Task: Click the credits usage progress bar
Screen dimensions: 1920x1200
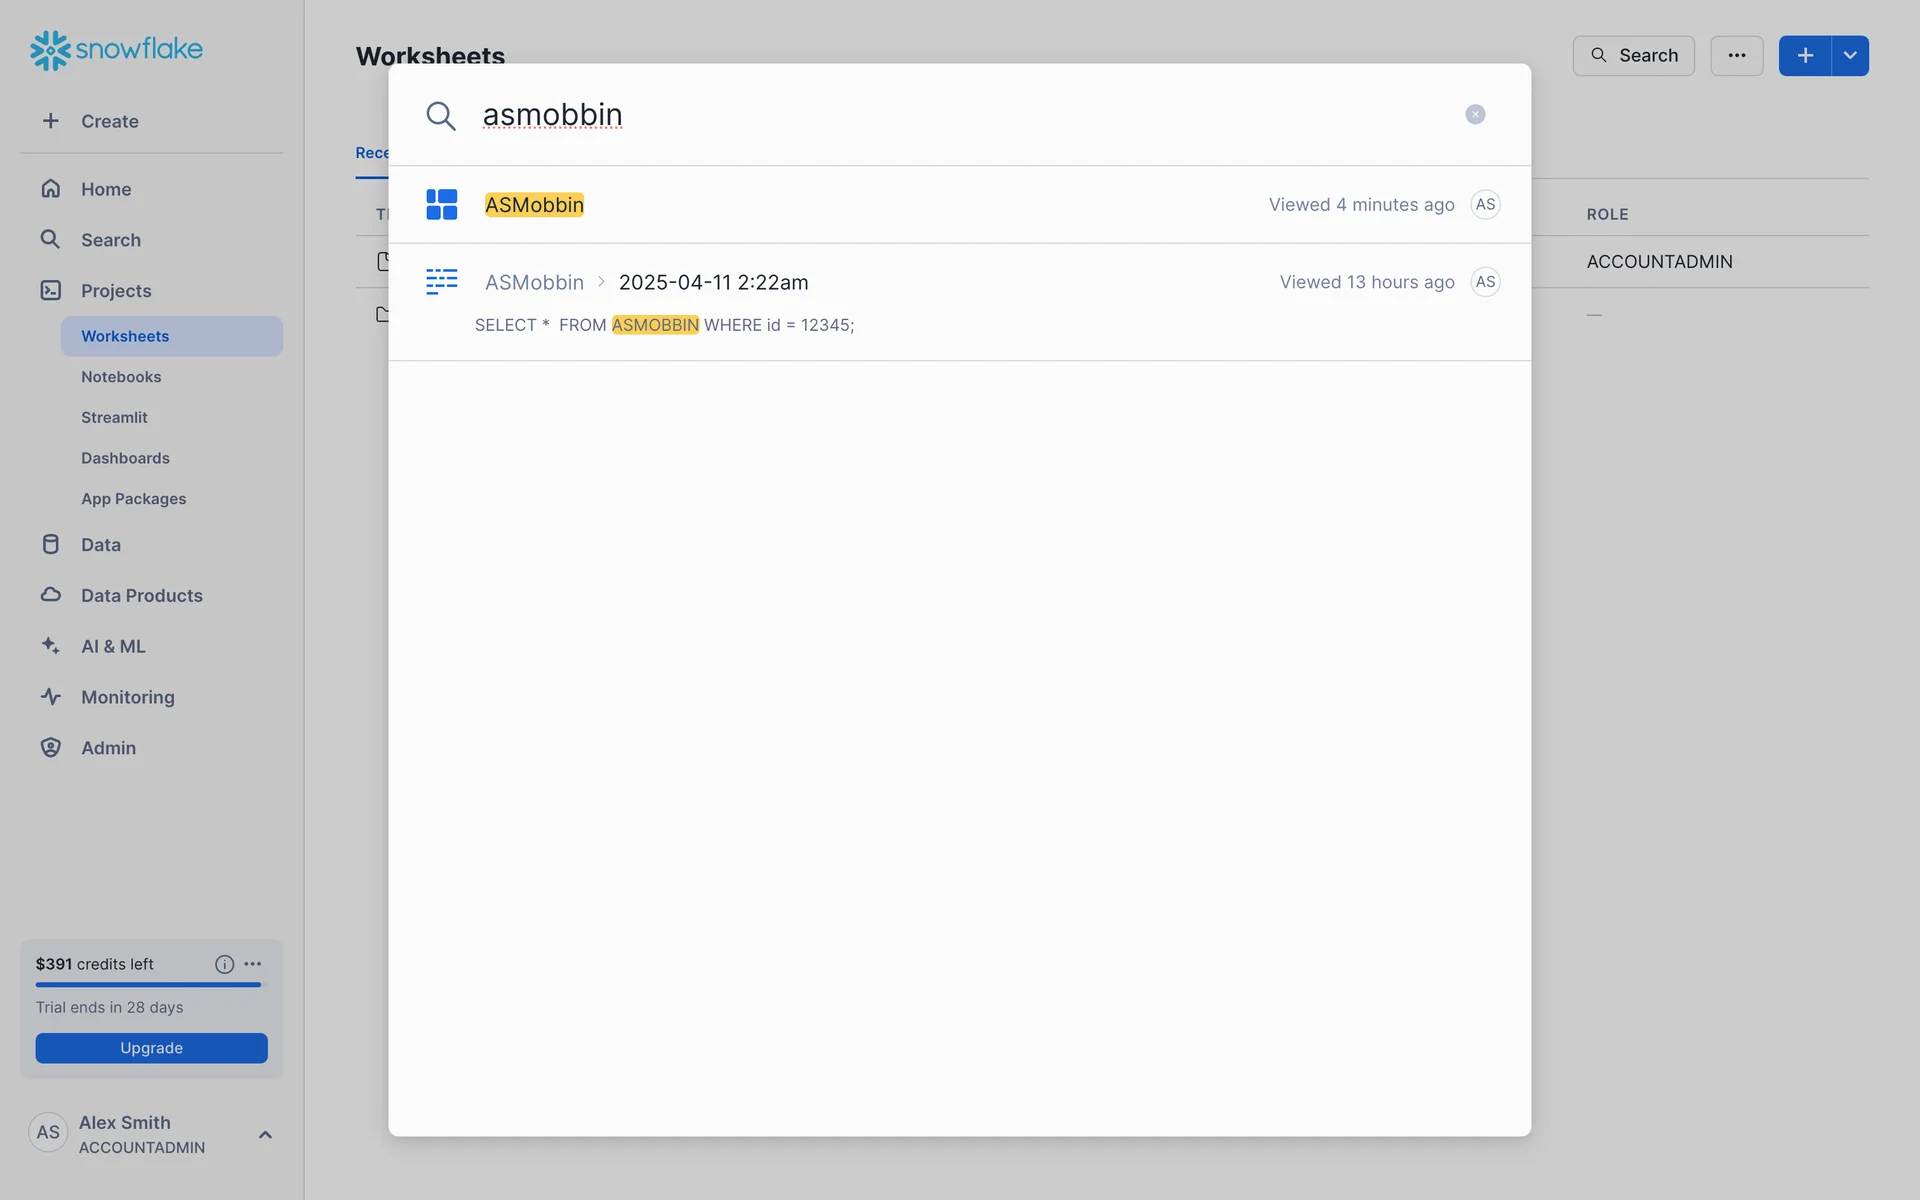Action: point(148,985)
